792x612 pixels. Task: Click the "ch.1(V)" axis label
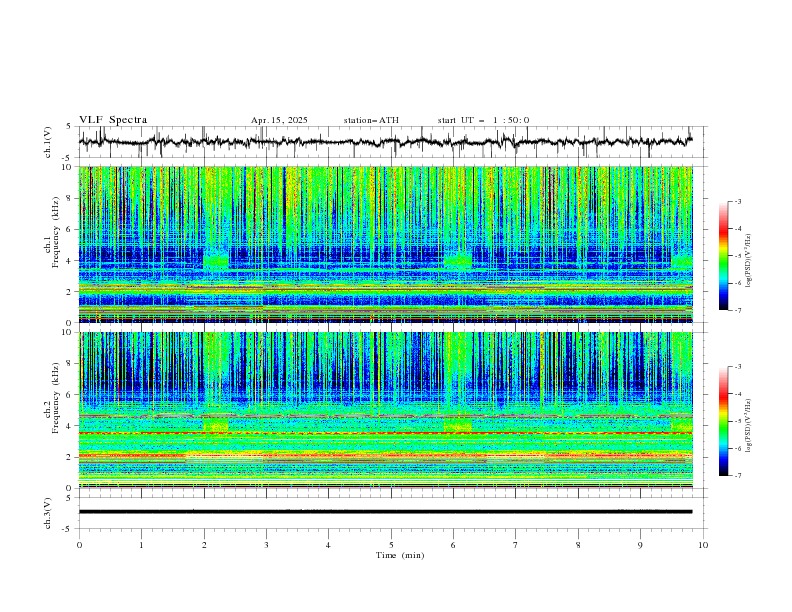coord(48,142)
